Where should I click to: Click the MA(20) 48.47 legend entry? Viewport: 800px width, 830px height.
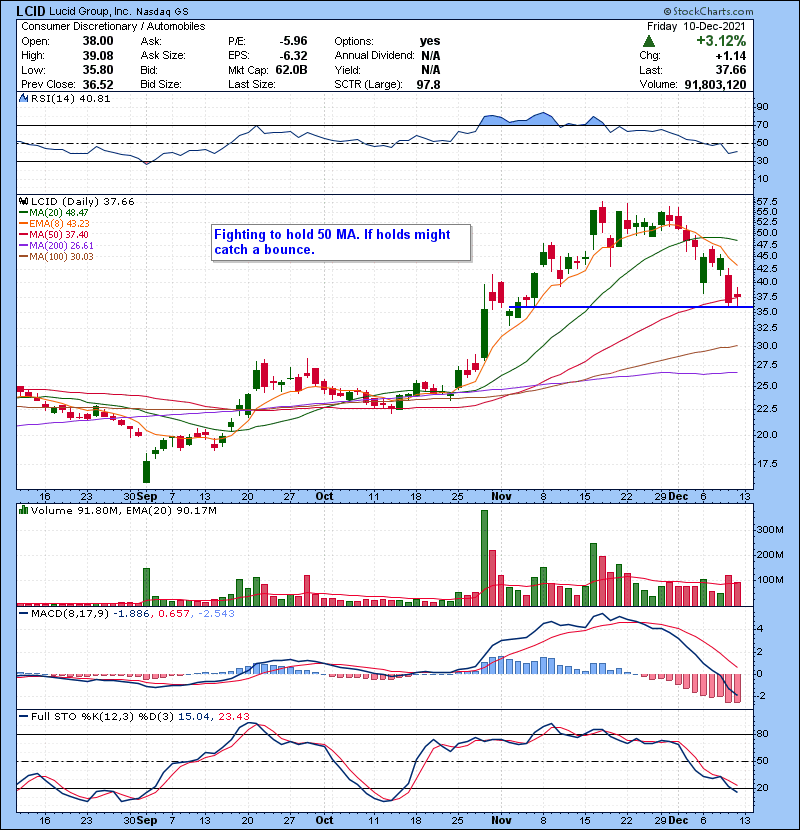pyautogui.click(x=54, y=213)
